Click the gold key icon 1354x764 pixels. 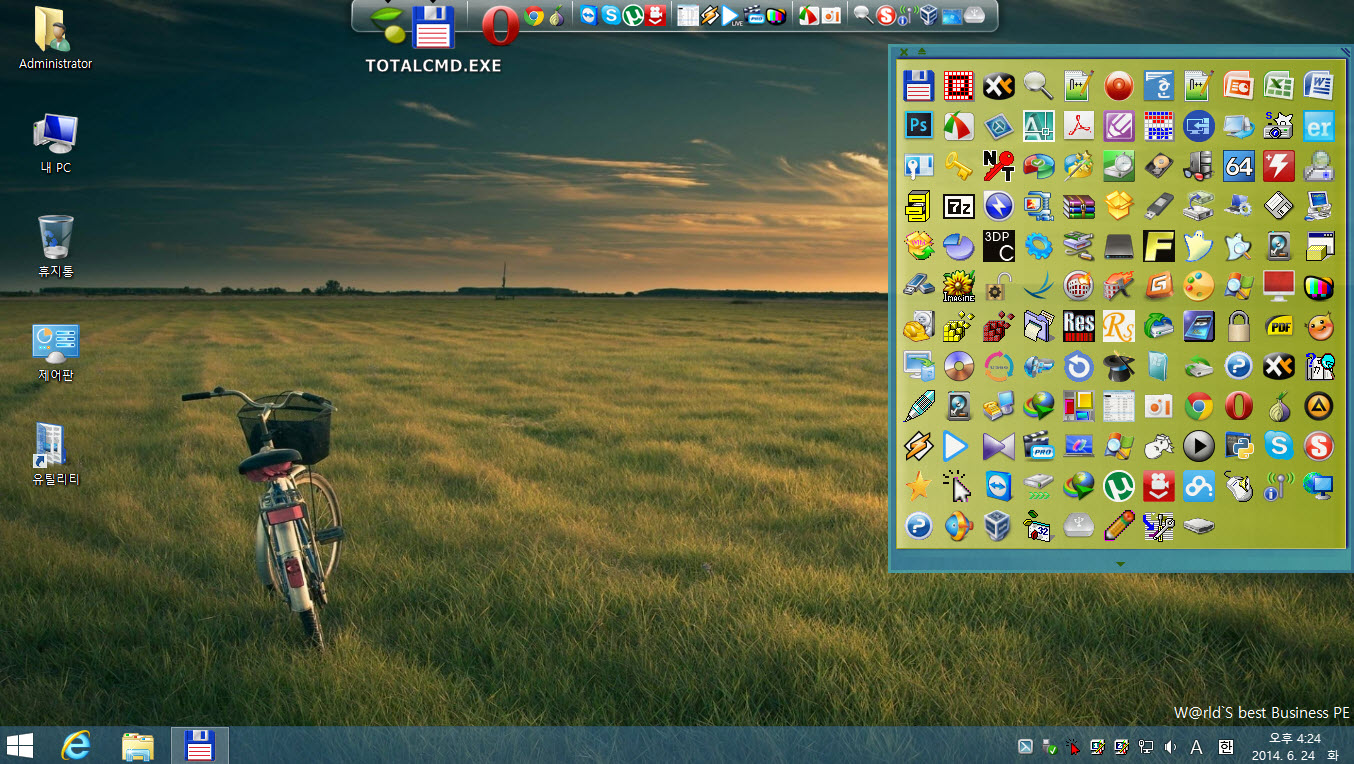(x=958, y=165)
